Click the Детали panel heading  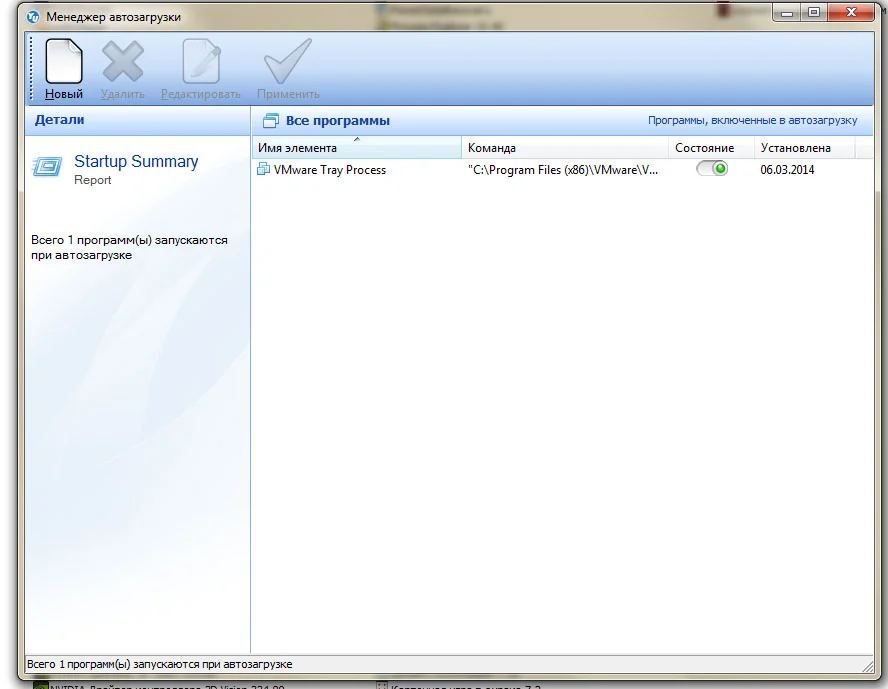tap(59, 120)
